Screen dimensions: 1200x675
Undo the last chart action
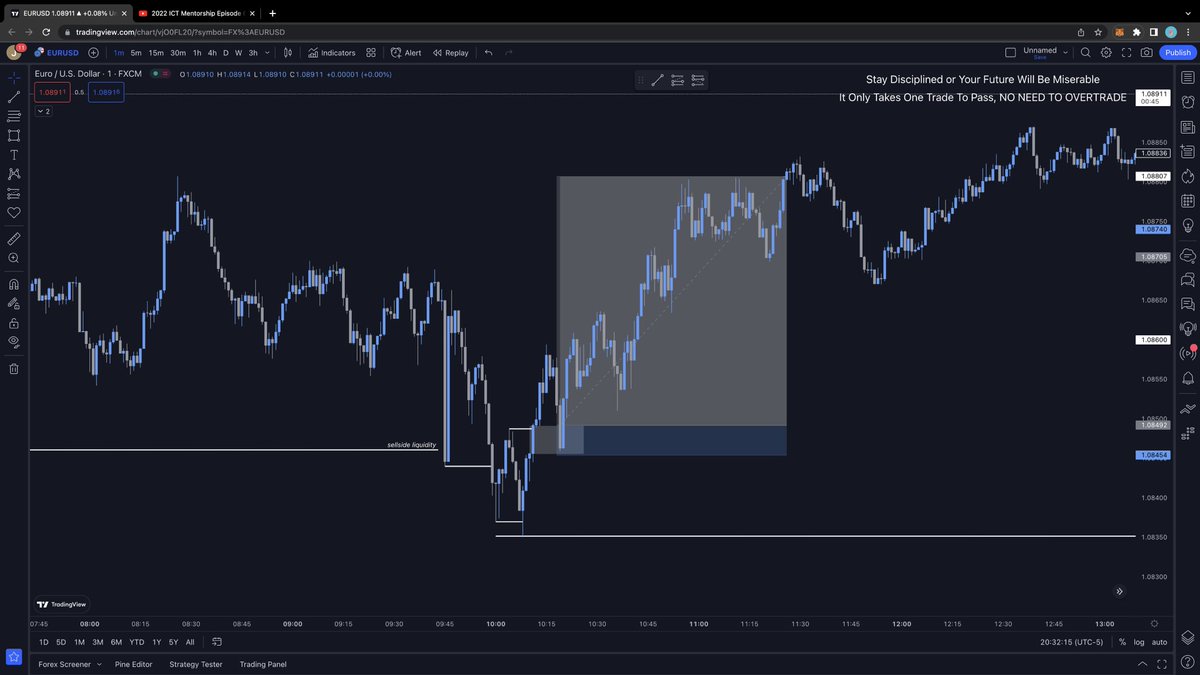(488, 53)
